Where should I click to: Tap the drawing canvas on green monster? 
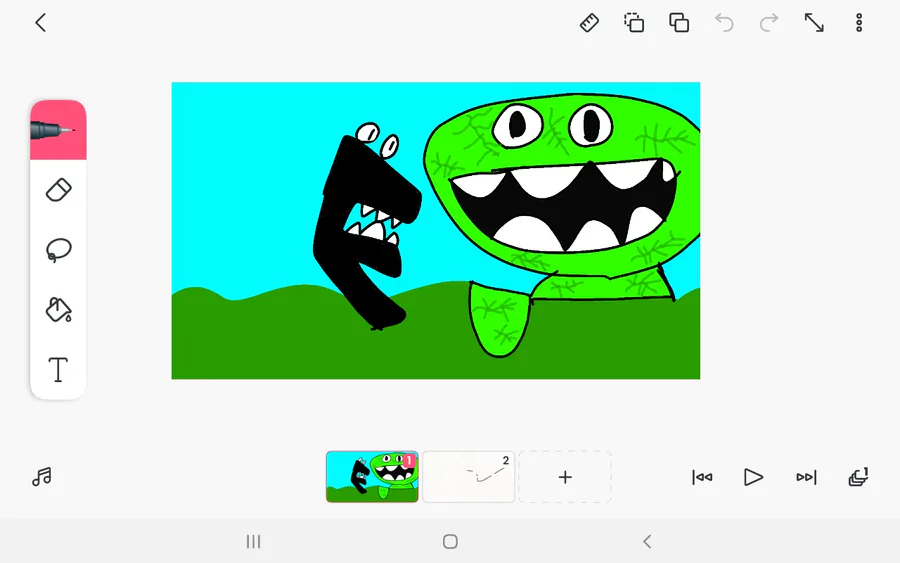coord(562,224)
